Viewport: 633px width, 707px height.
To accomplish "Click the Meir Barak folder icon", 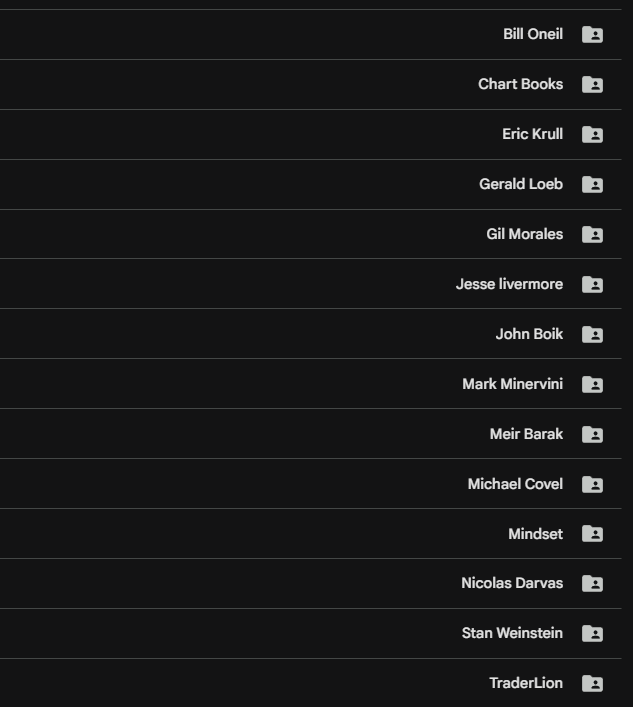I will [592, 434].
